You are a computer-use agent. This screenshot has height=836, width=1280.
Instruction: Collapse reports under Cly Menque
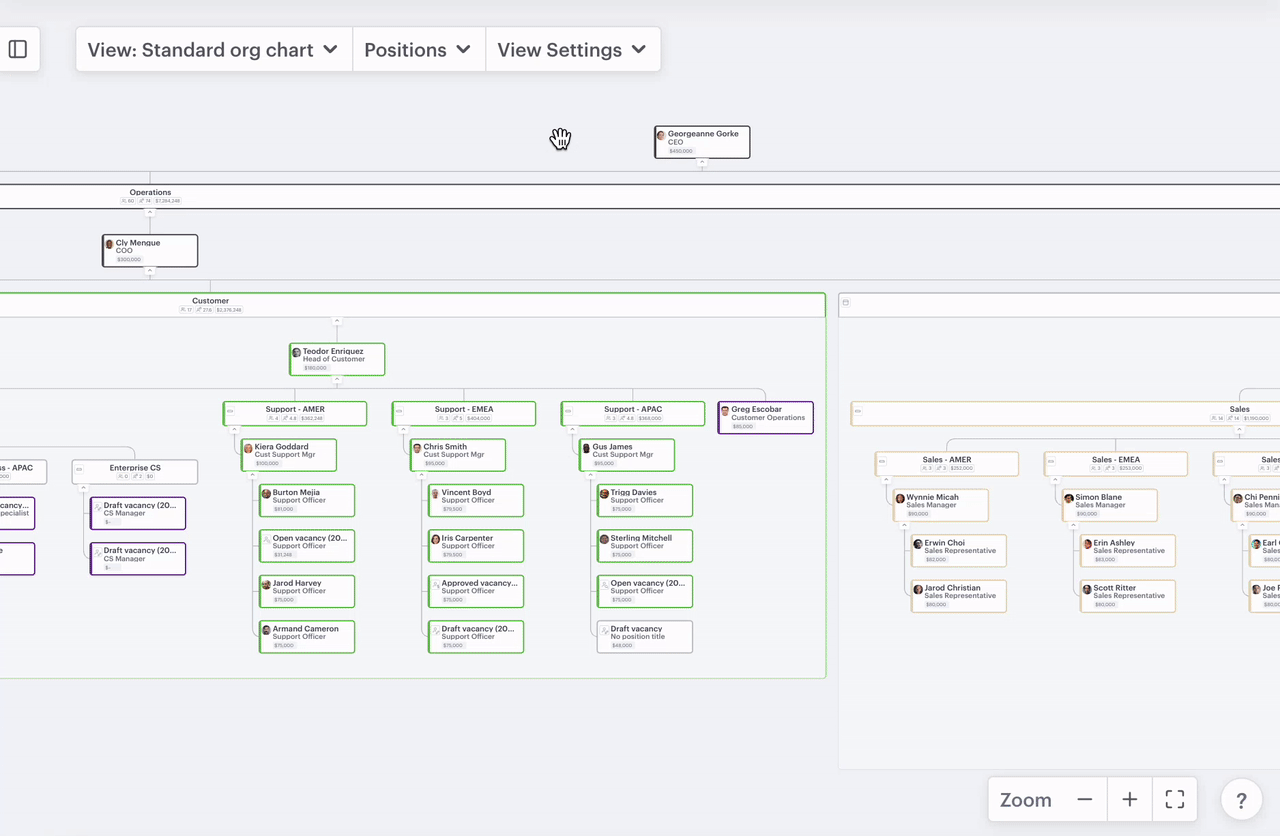click(x=150, y=271)
